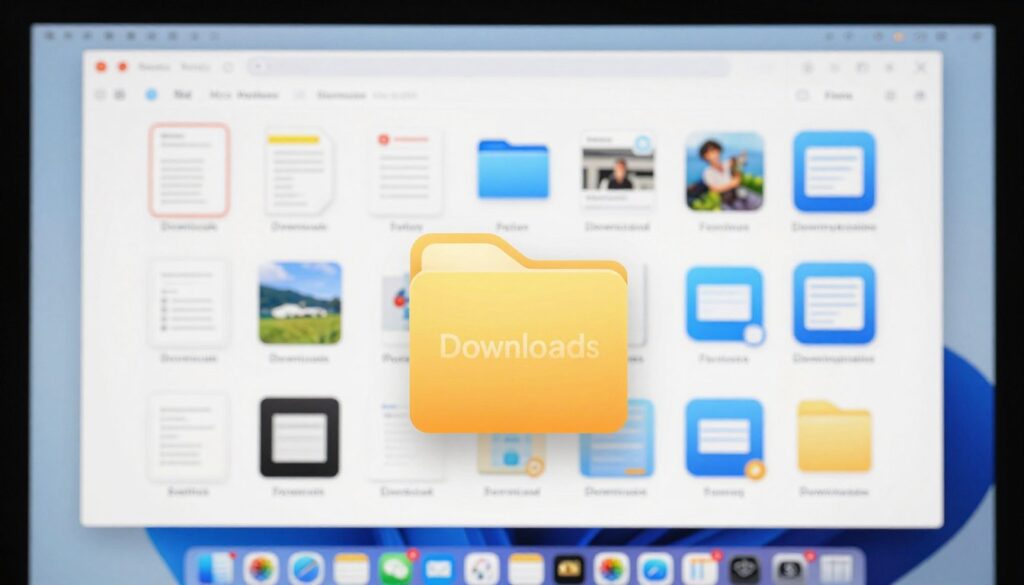Click the search field in the window toolbar
1024x585 pixels.
click(x=488, y=67)
